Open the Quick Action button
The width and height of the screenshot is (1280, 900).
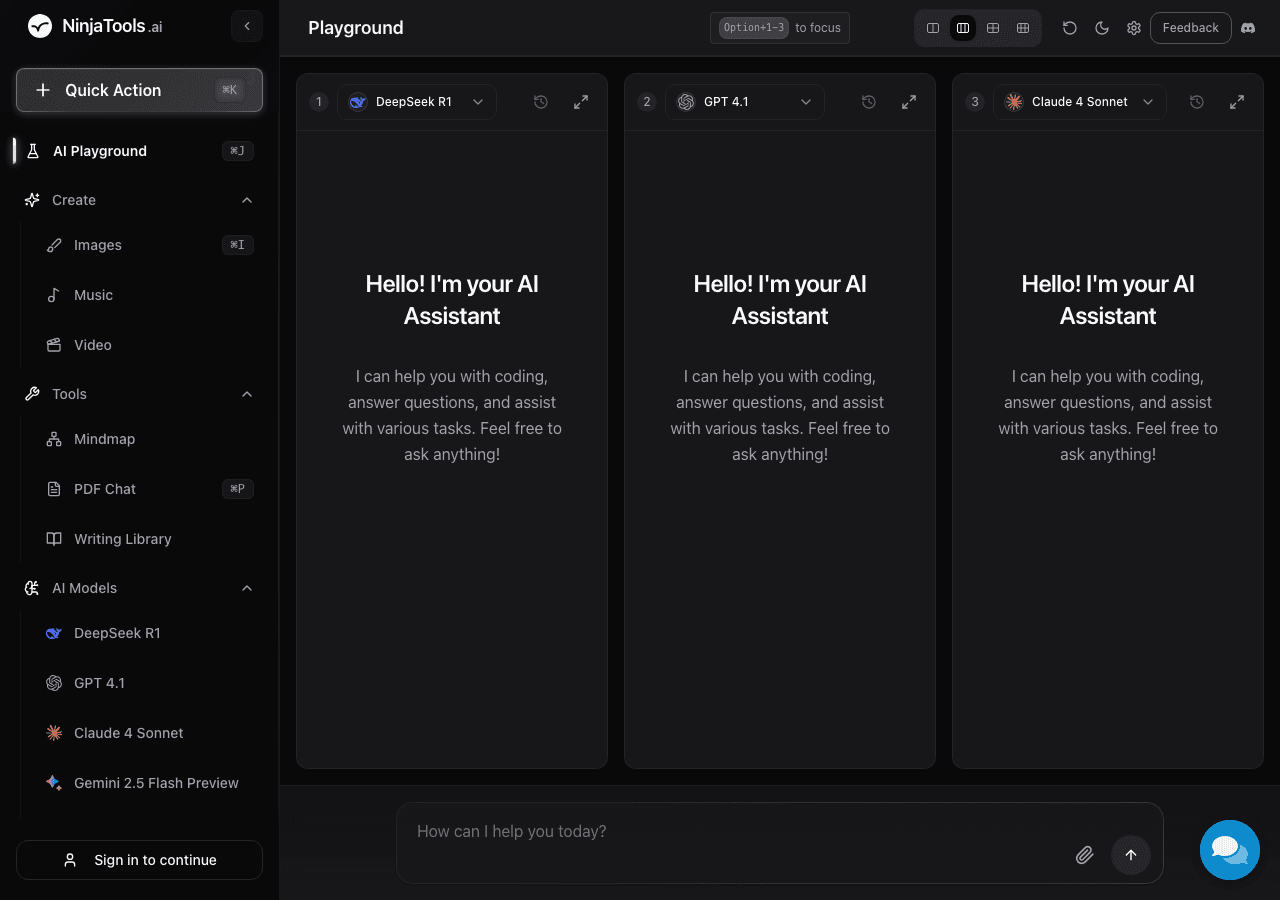139,90
